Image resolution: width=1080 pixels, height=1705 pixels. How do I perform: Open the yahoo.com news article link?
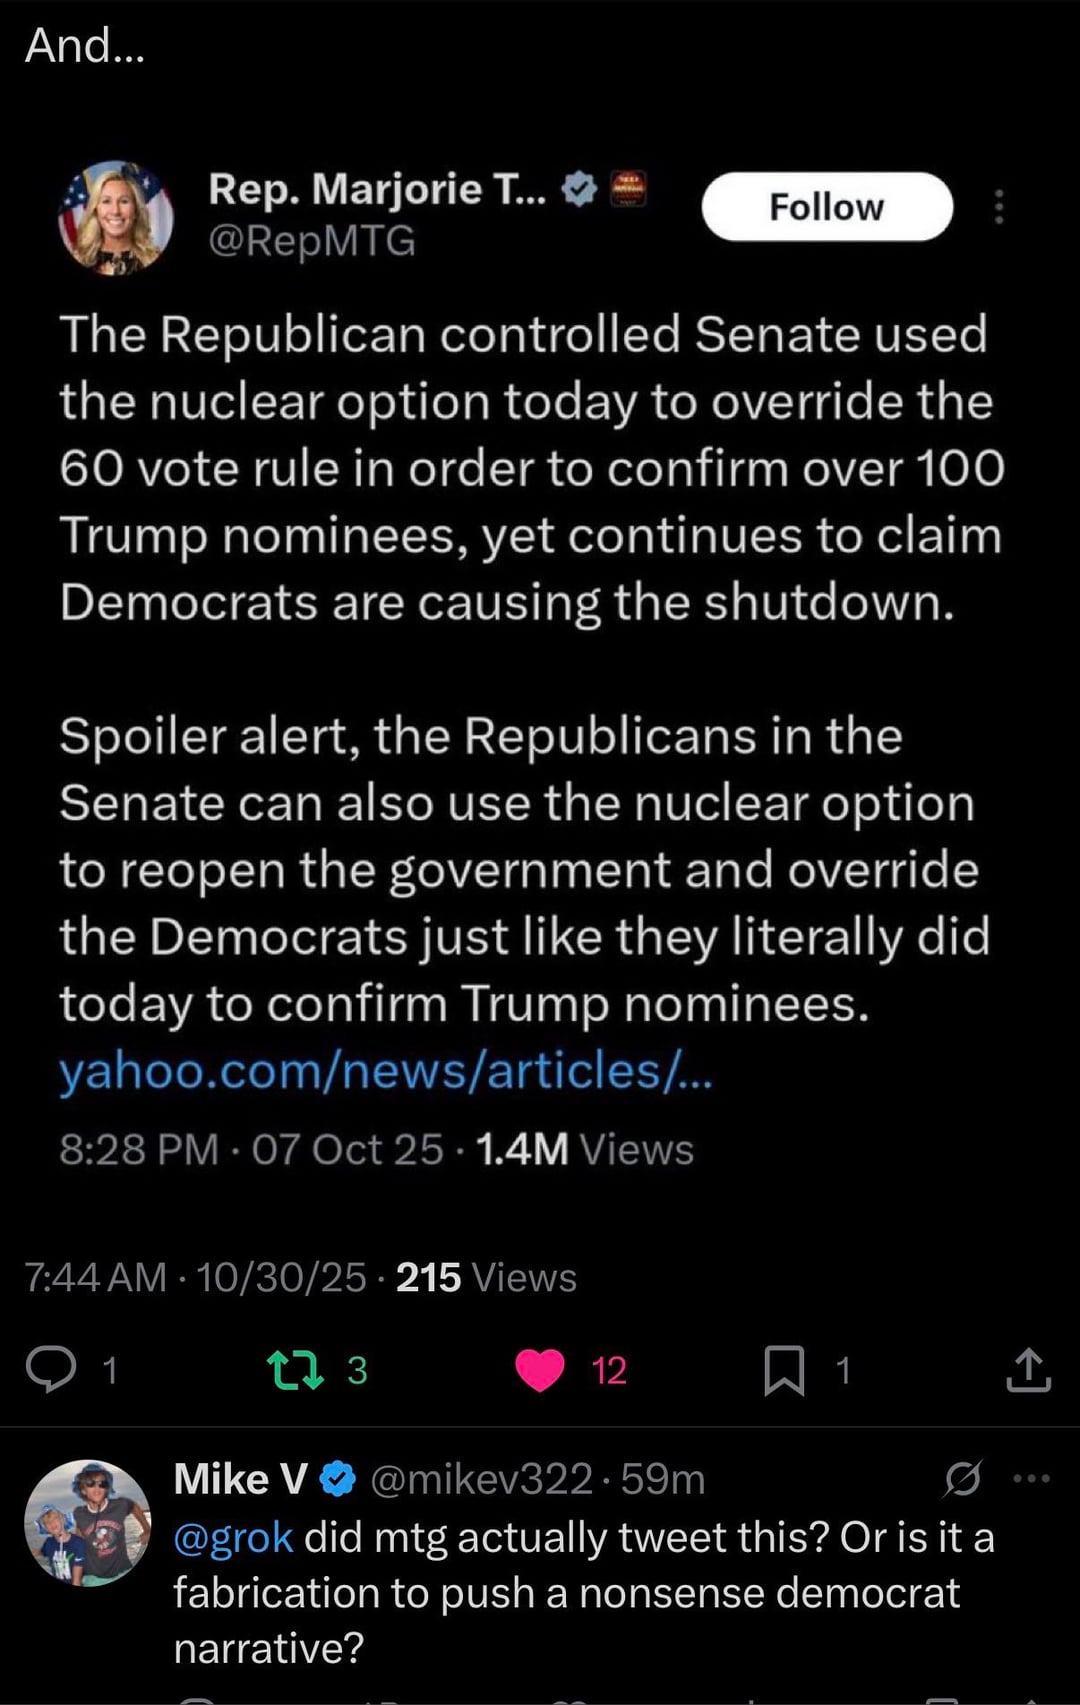coord(385,1071)
